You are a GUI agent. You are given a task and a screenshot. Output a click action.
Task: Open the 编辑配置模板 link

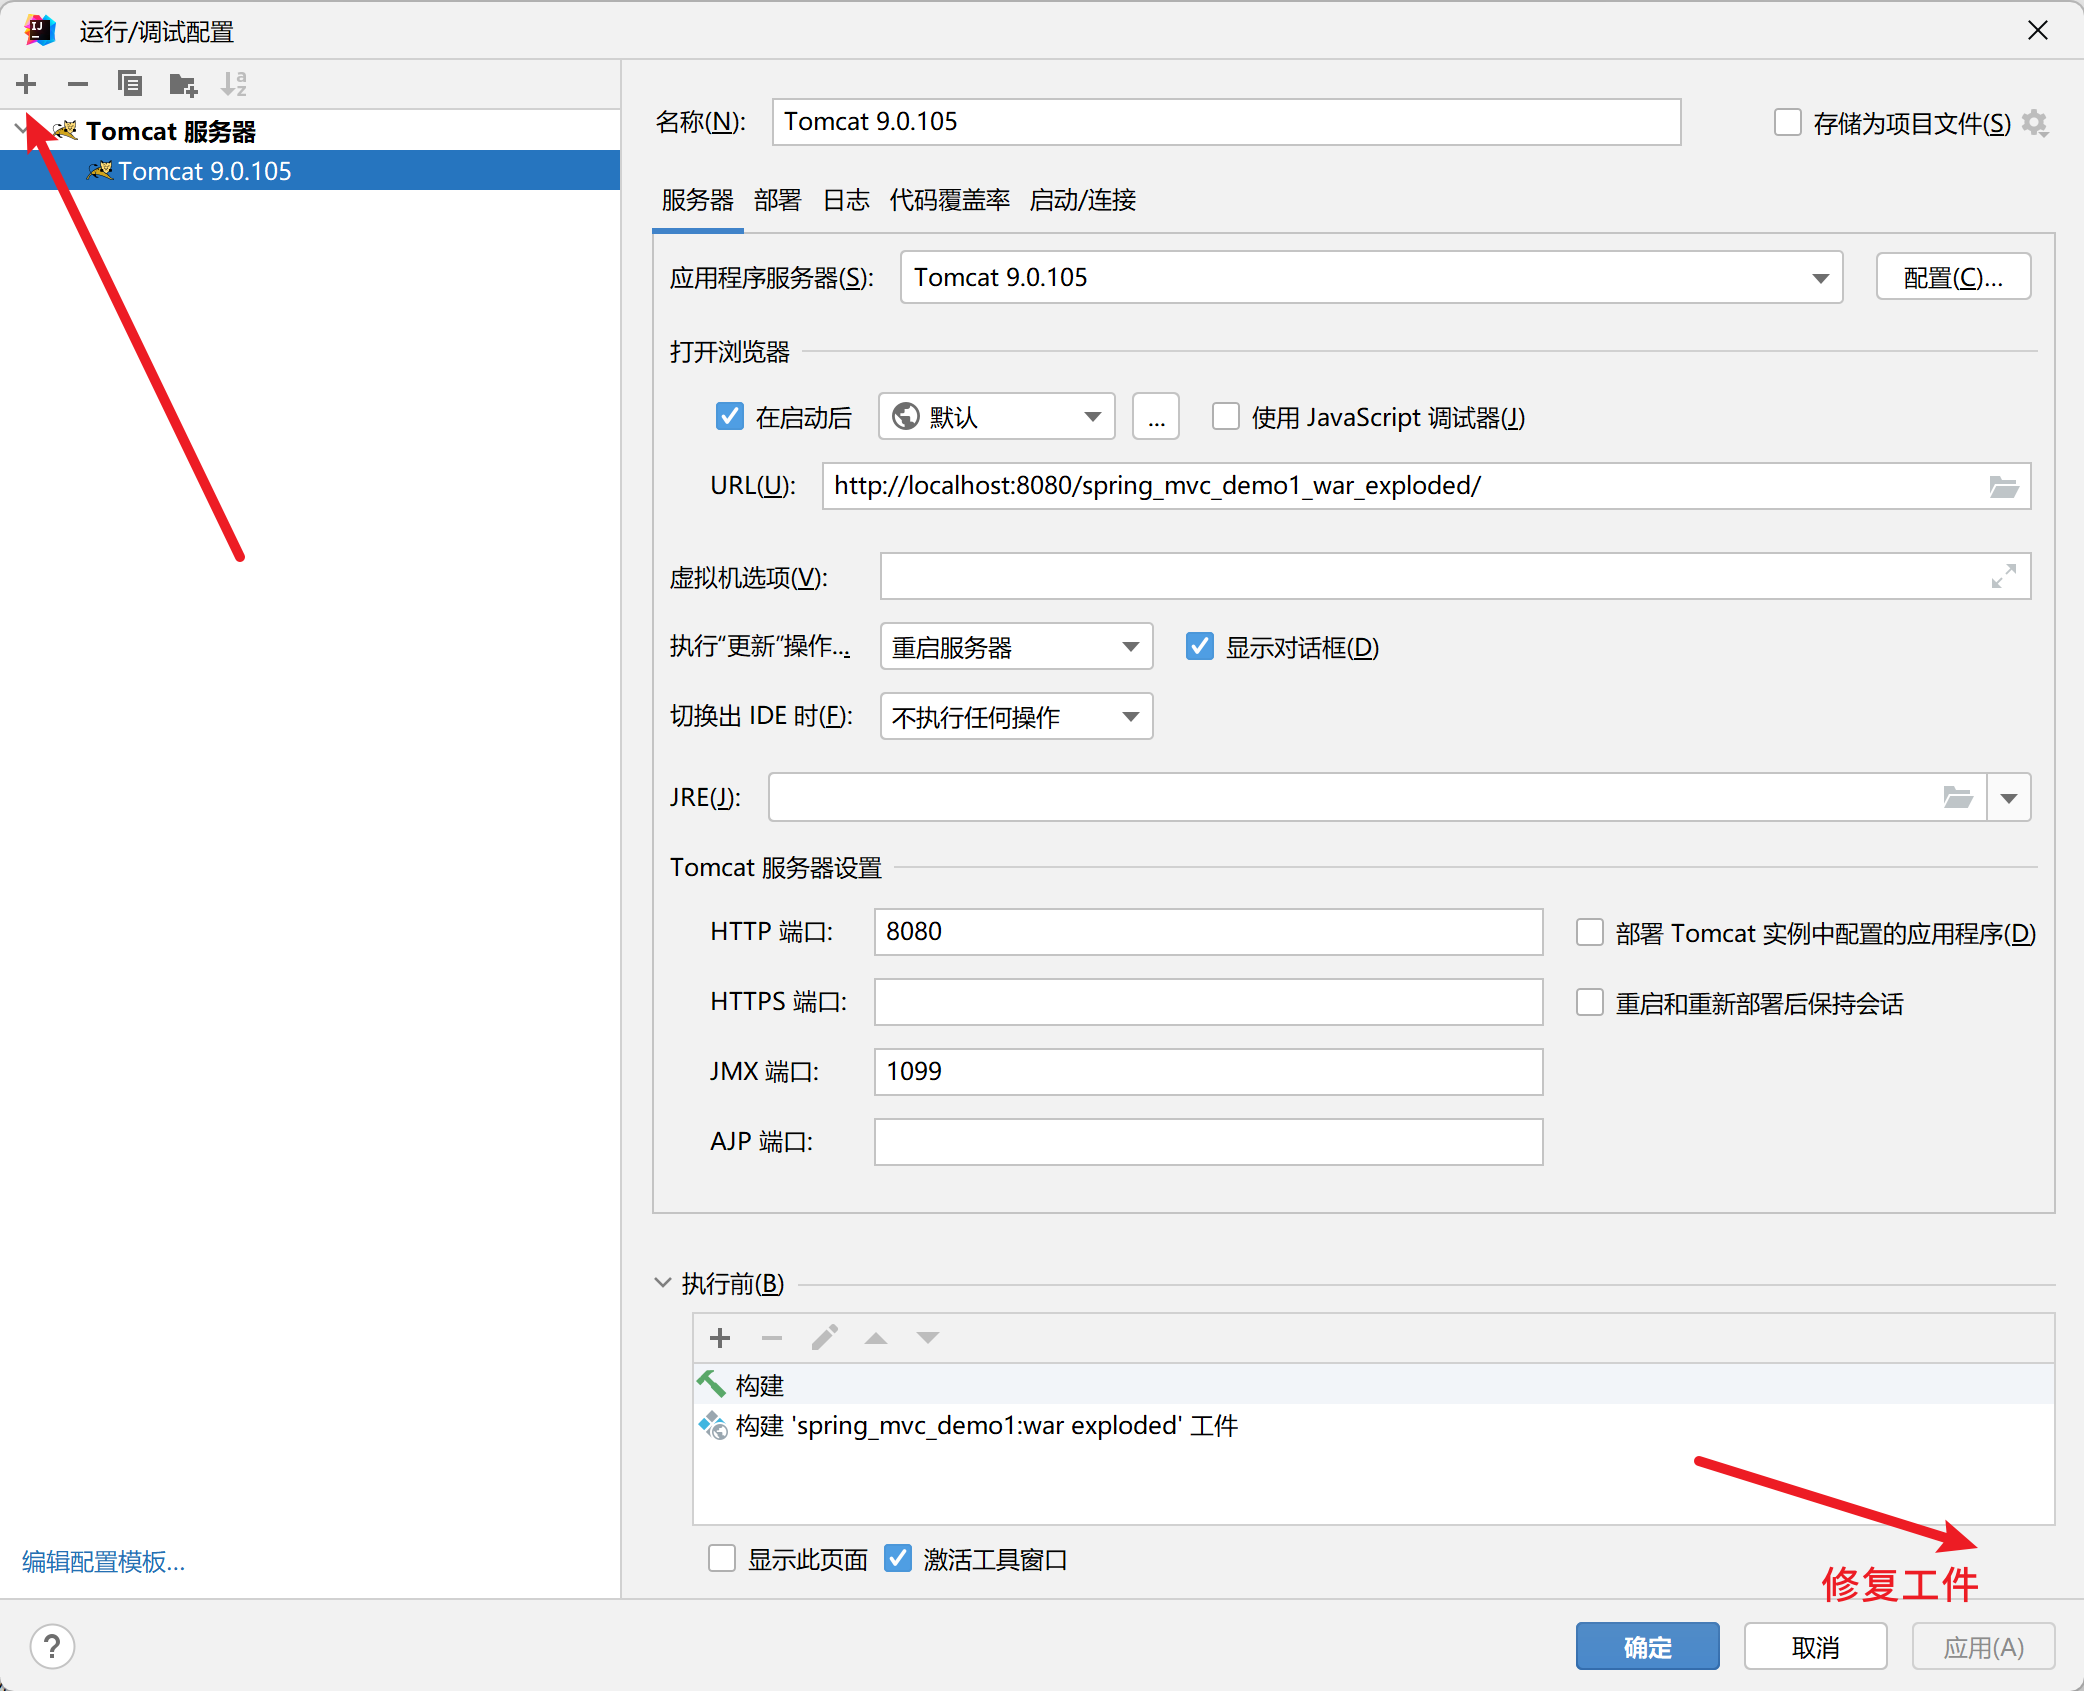[x=104, y=1561]
